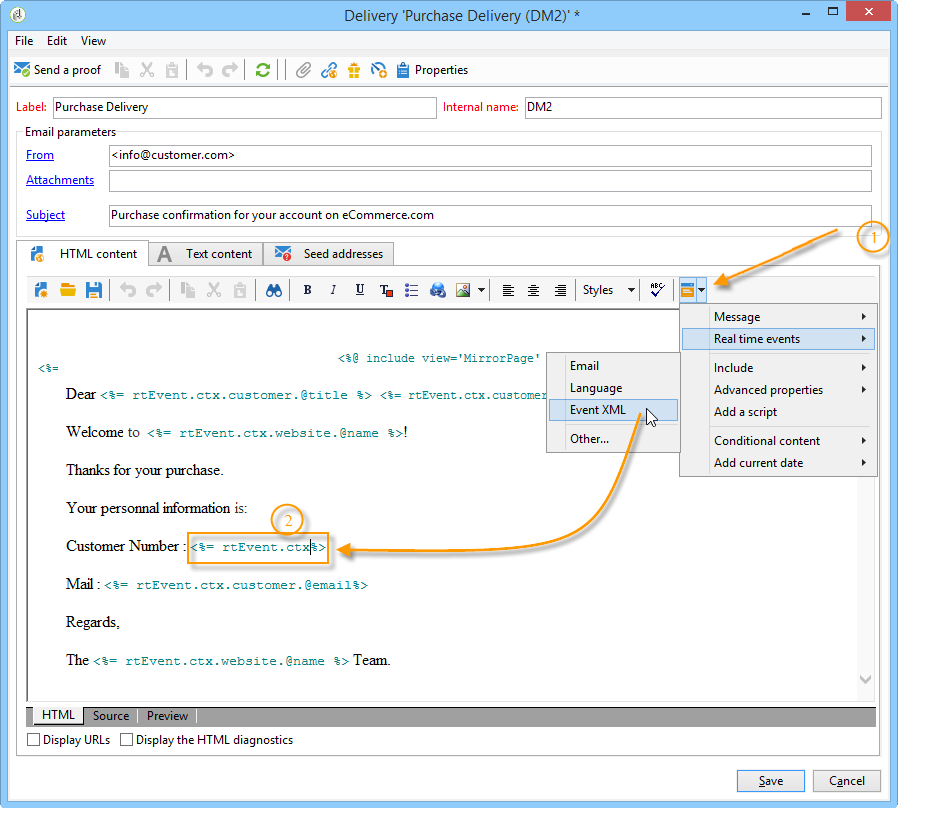925x823 pixels.
Task: Expand the Conditional content submenu
Action: tap(778, 441)
